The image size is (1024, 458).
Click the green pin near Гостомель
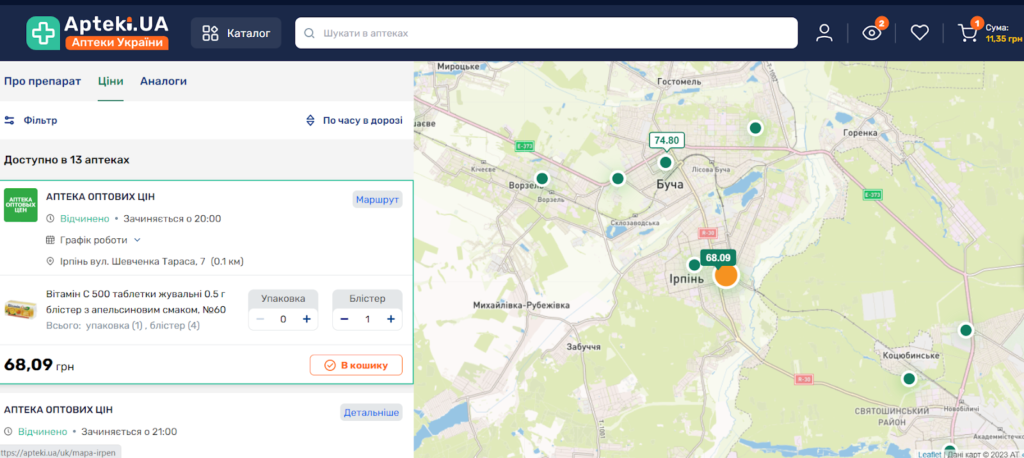click(x=756, y=128)
